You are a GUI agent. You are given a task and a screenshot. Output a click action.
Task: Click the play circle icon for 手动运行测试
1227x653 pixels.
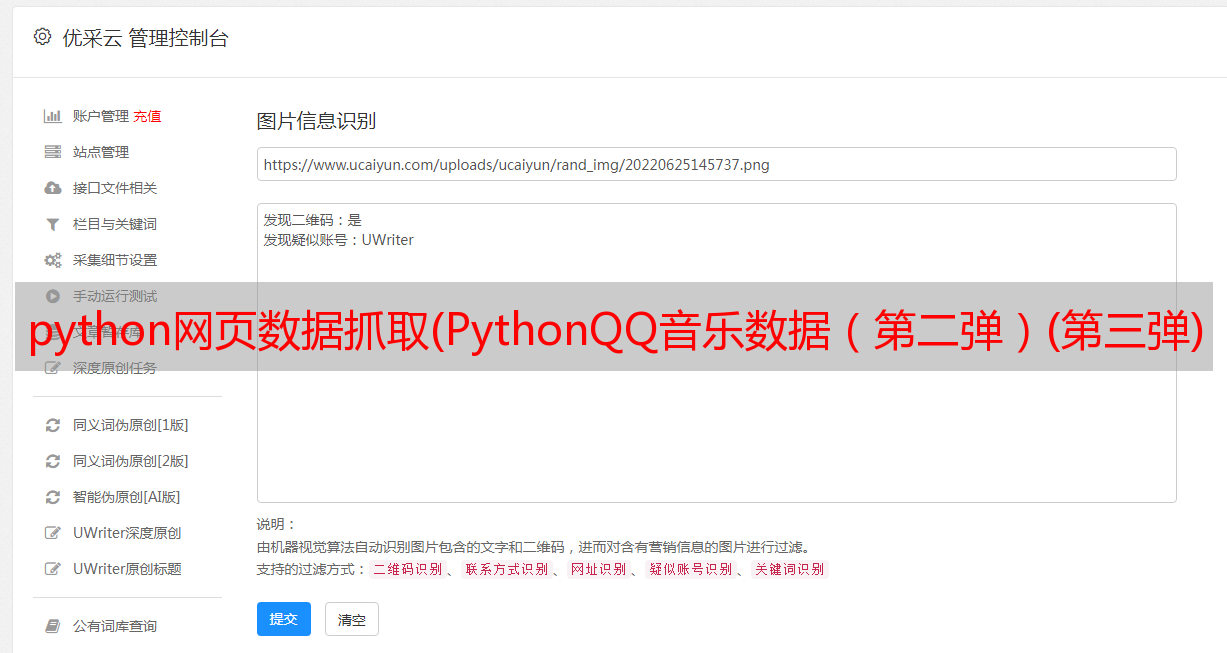(53, 296)
